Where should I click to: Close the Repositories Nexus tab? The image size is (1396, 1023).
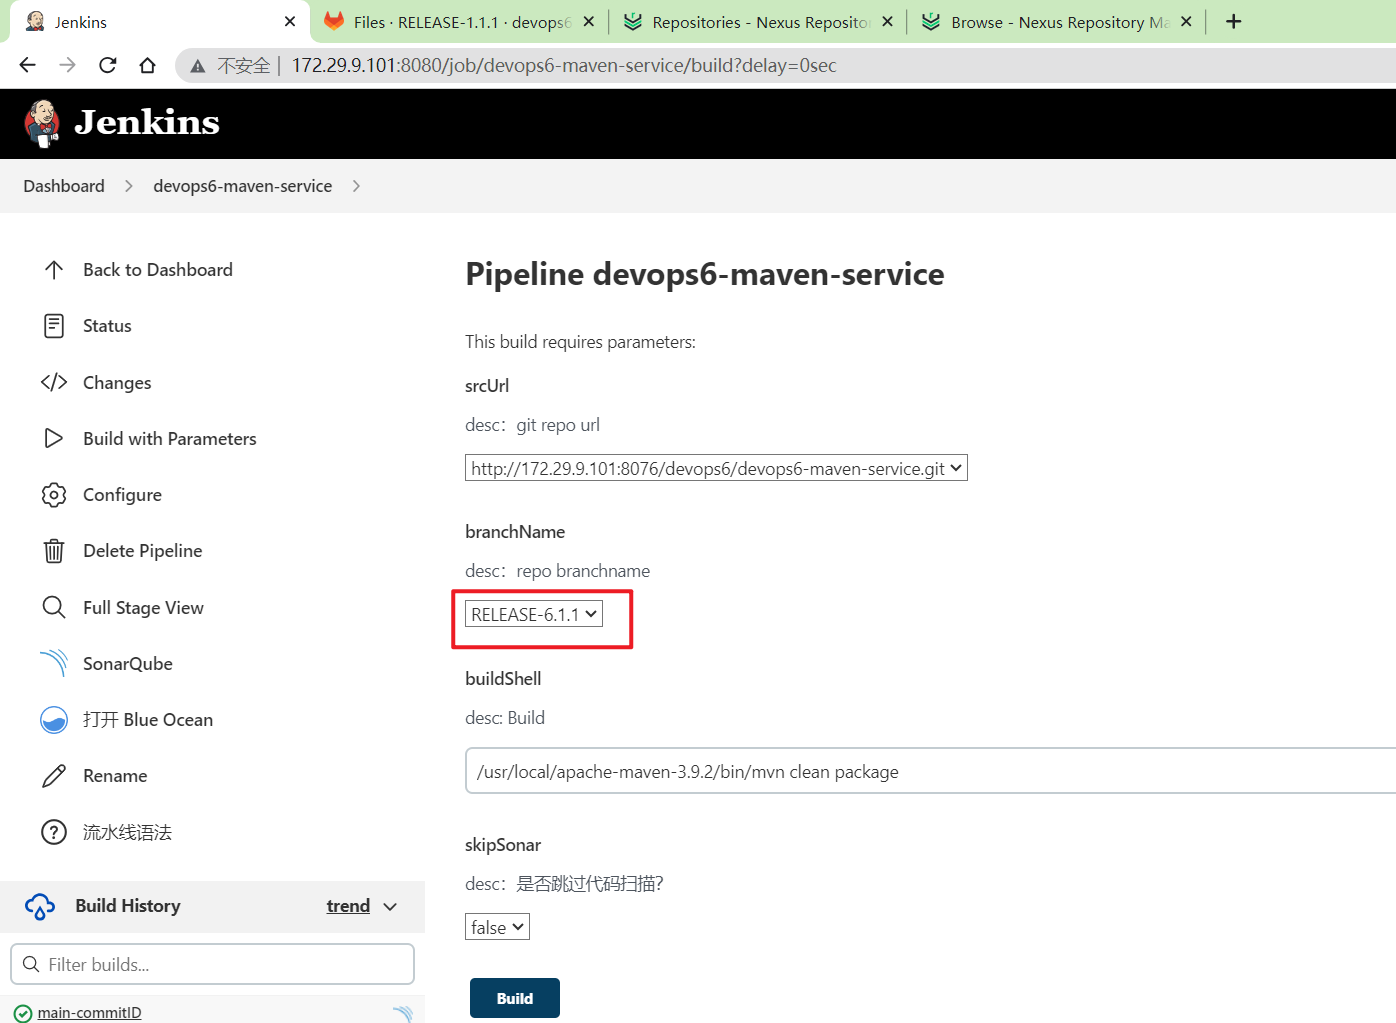click(887, 21)
